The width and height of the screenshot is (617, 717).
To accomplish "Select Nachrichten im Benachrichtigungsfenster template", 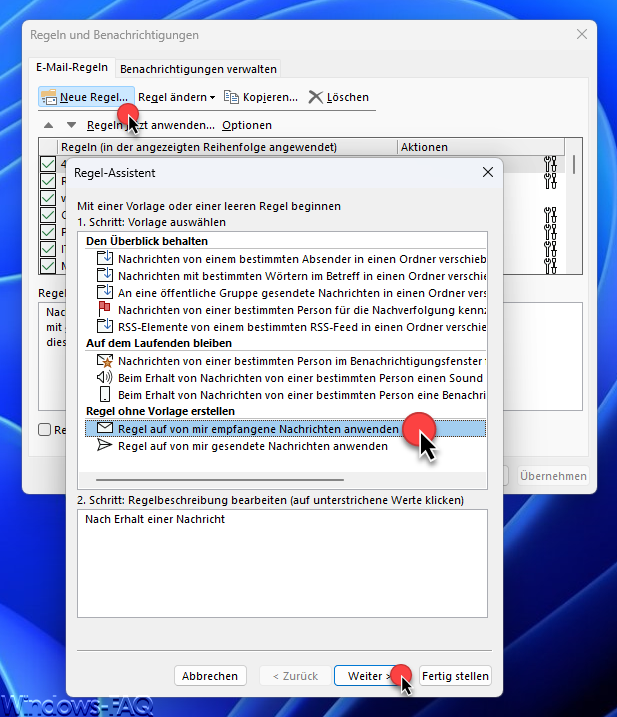I will coord(286,361).
